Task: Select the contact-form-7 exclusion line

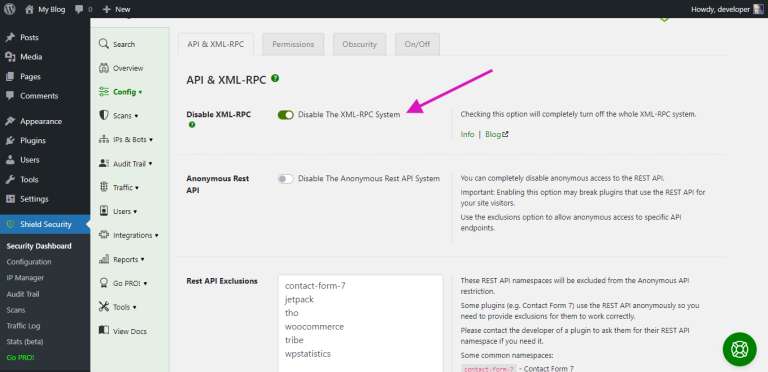Action: [315, 286]
